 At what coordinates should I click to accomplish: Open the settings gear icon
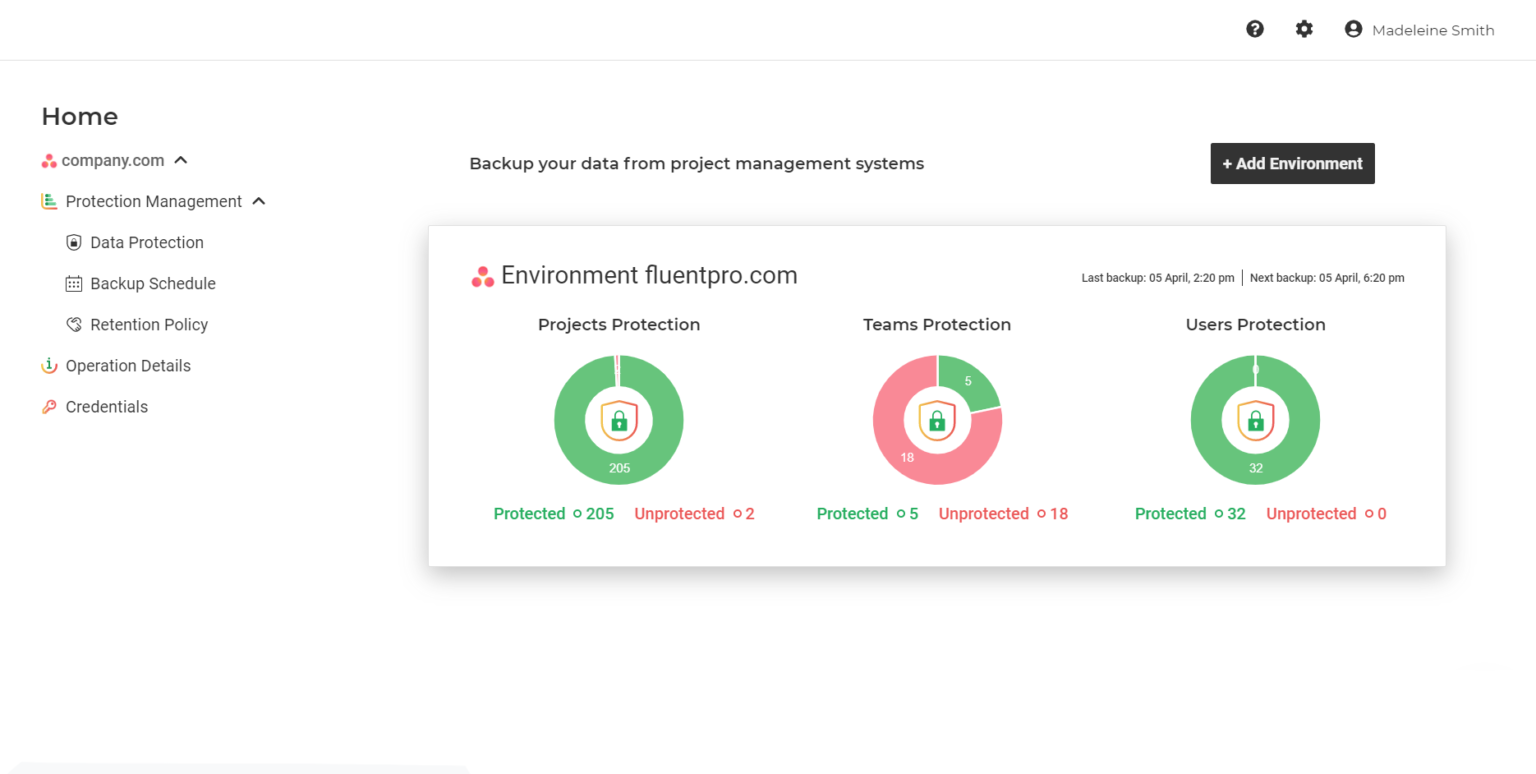(x=1304, y=29)
